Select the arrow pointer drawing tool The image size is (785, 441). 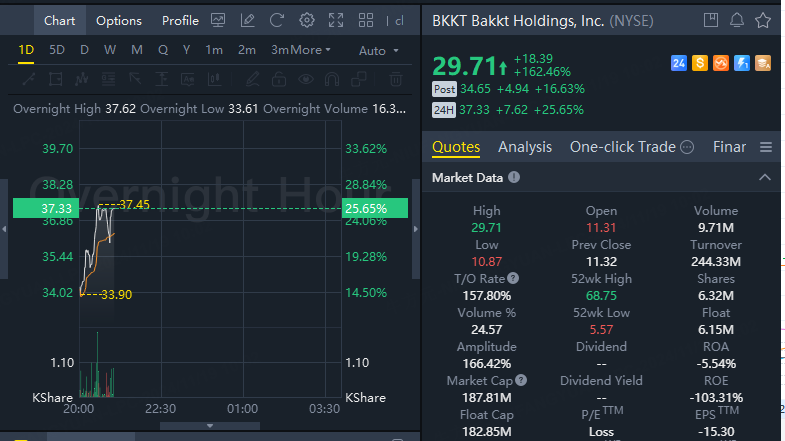pos(135,79)
